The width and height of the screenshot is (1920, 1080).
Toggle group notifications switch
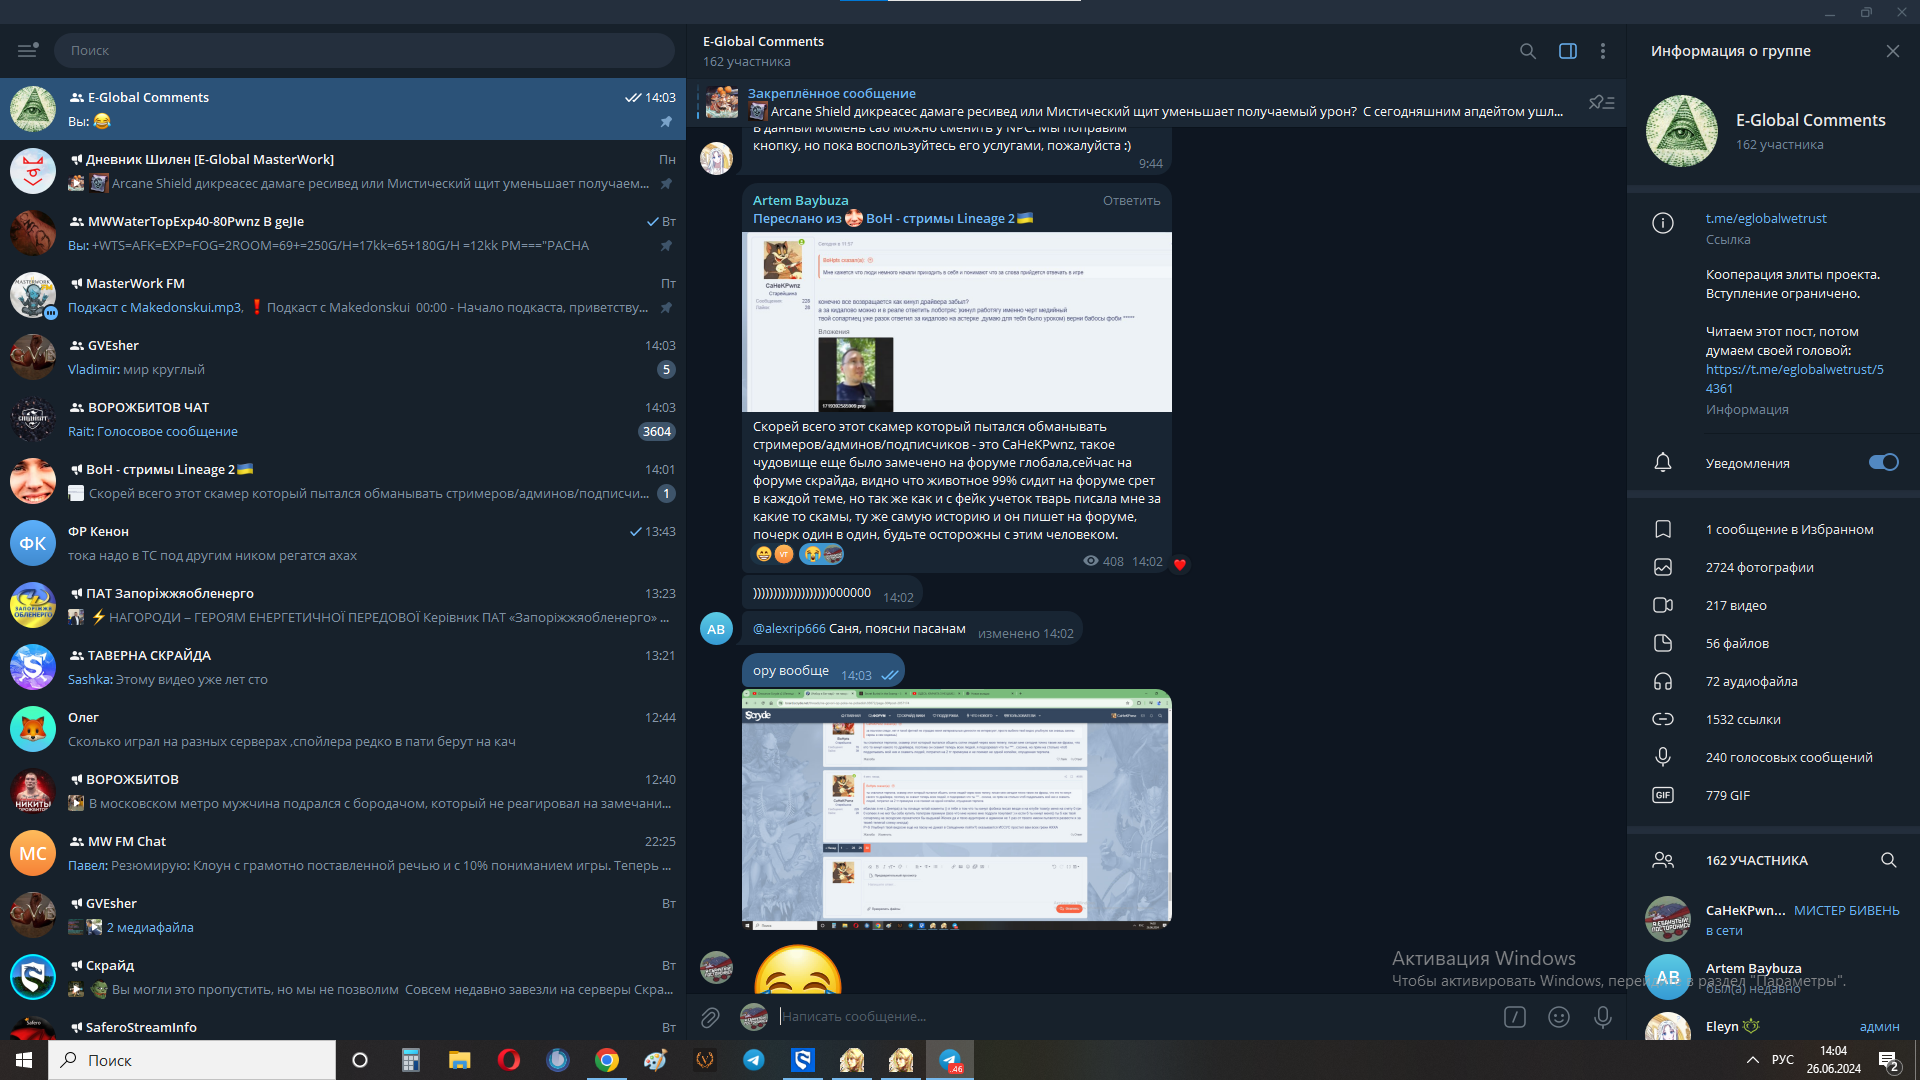[x=1883, y=462]
